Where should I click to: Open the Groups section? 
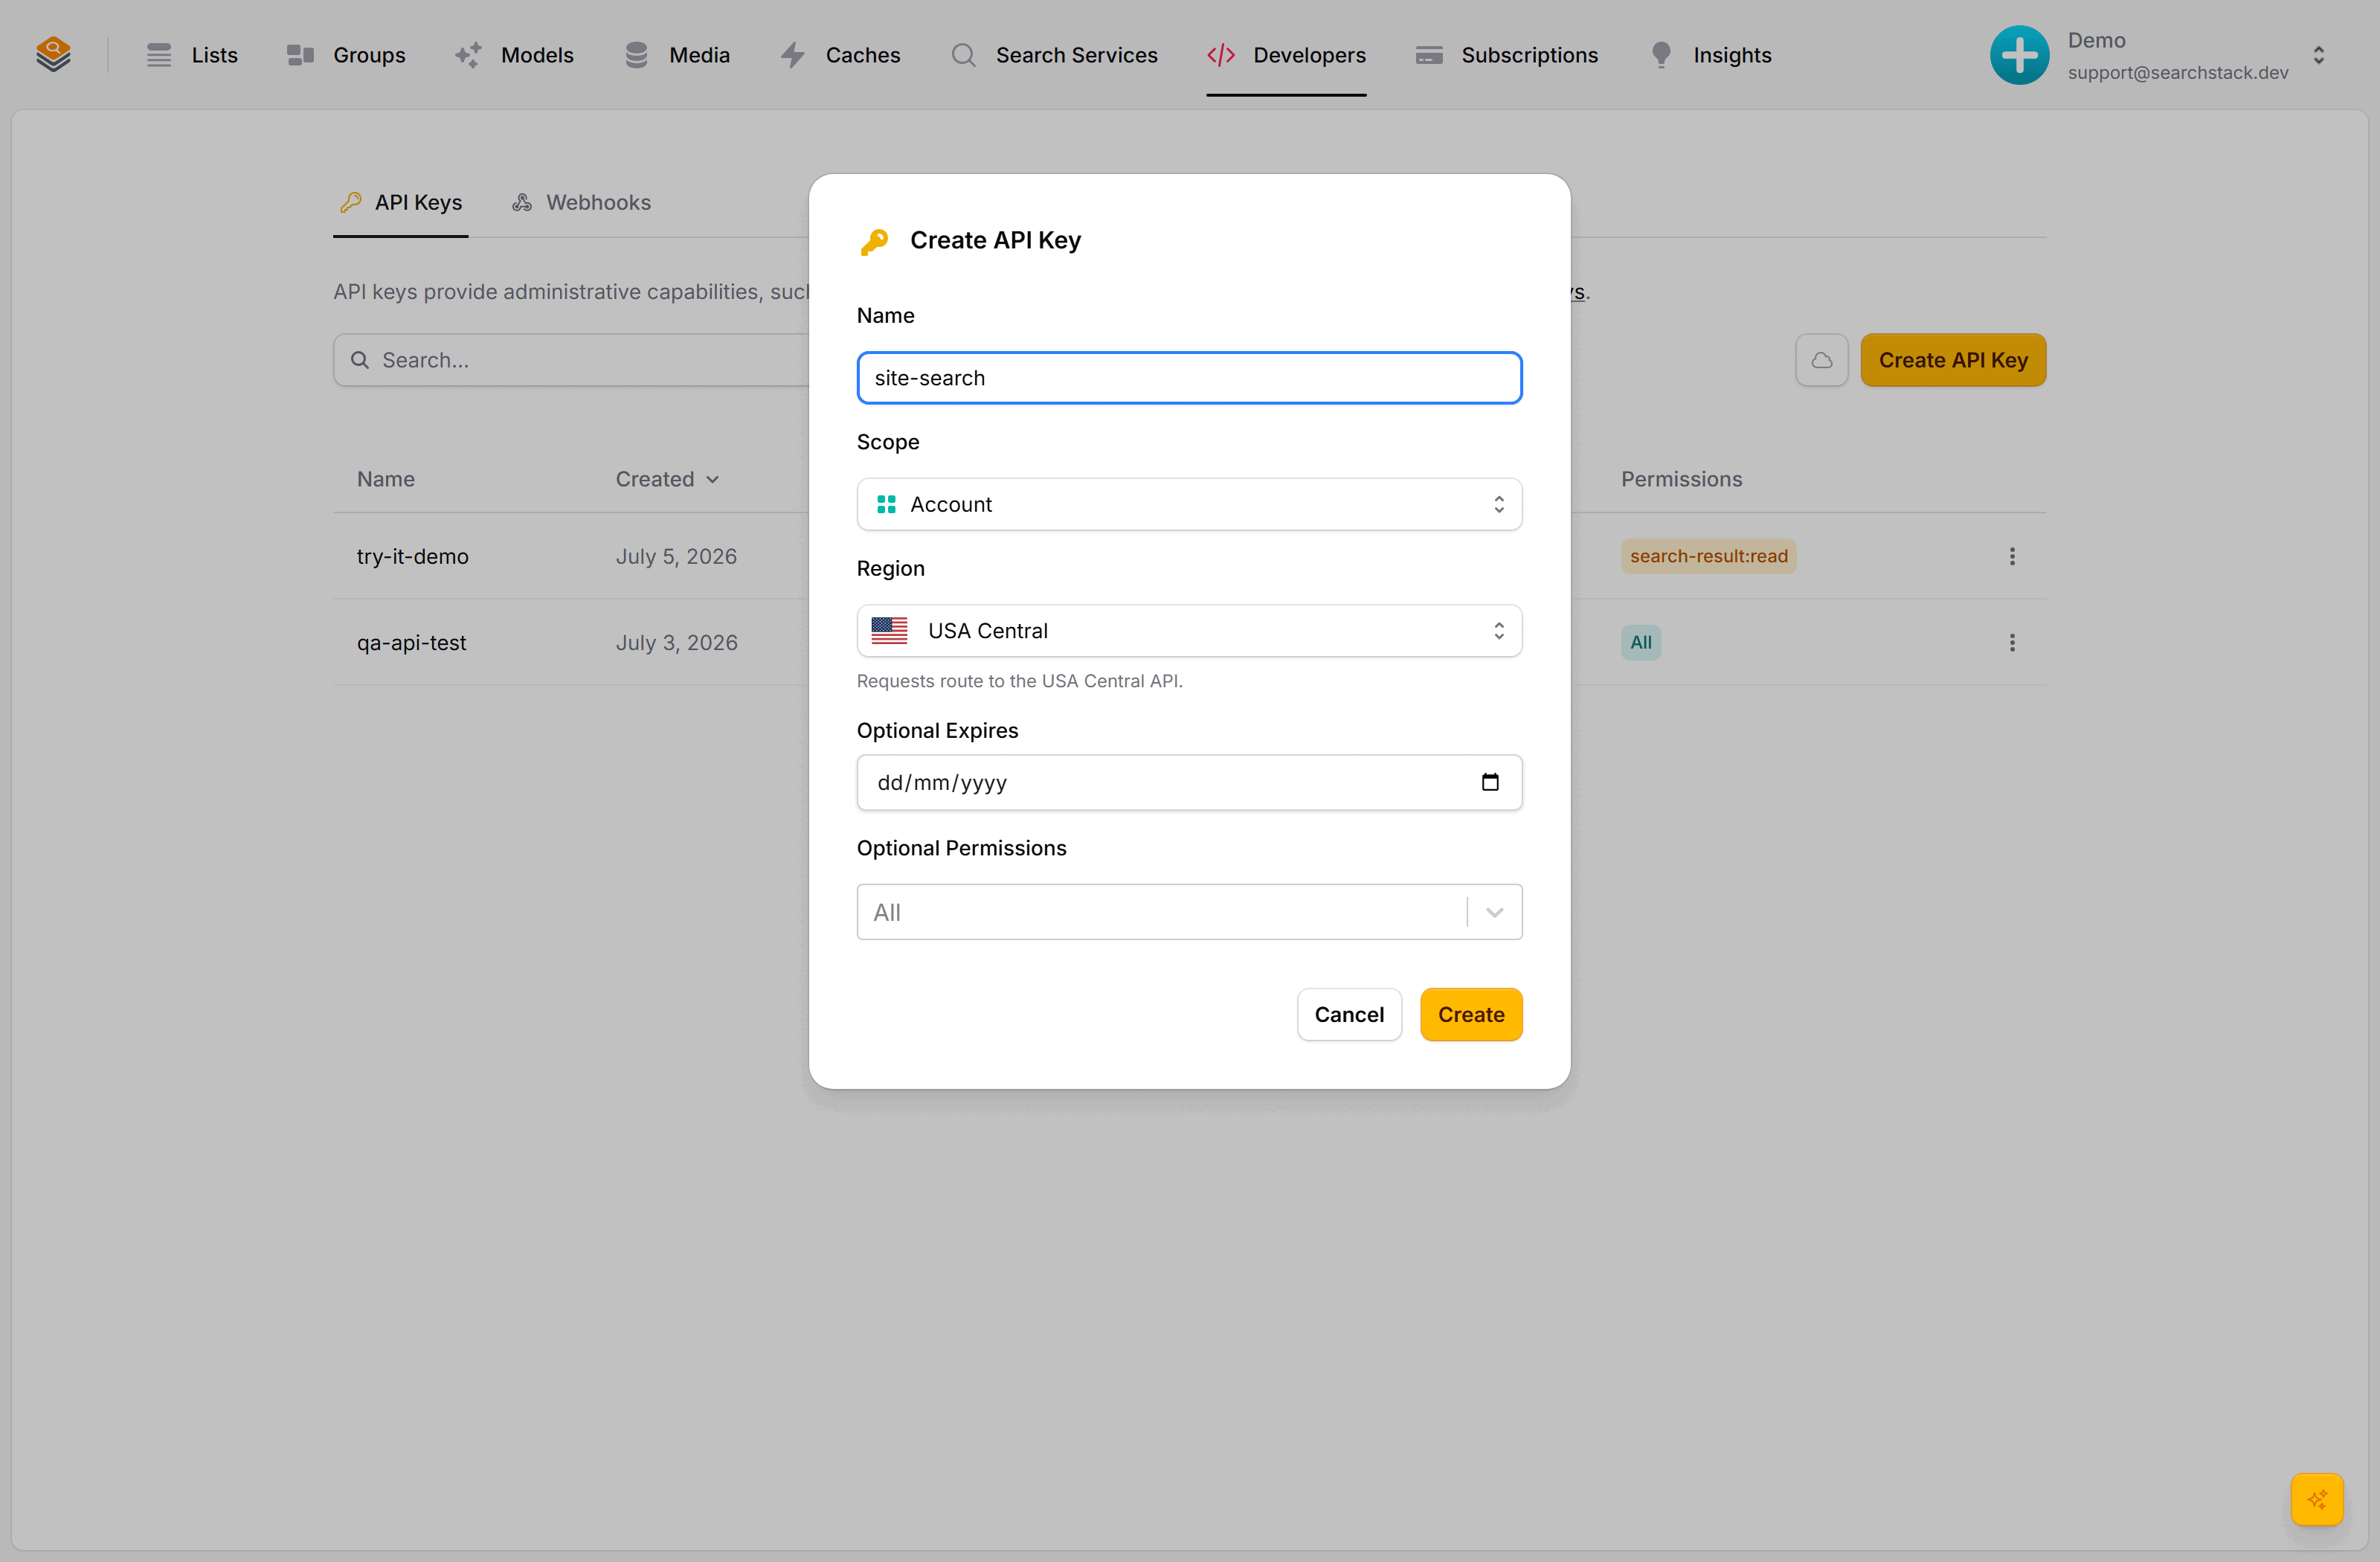[x=346, y=55]
